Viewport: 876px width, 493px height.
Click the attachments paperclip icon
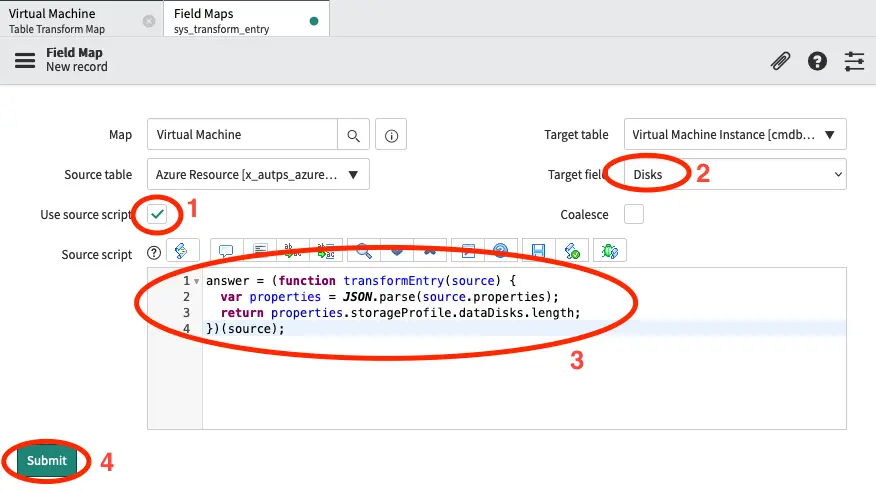click(x=780, y=61)
